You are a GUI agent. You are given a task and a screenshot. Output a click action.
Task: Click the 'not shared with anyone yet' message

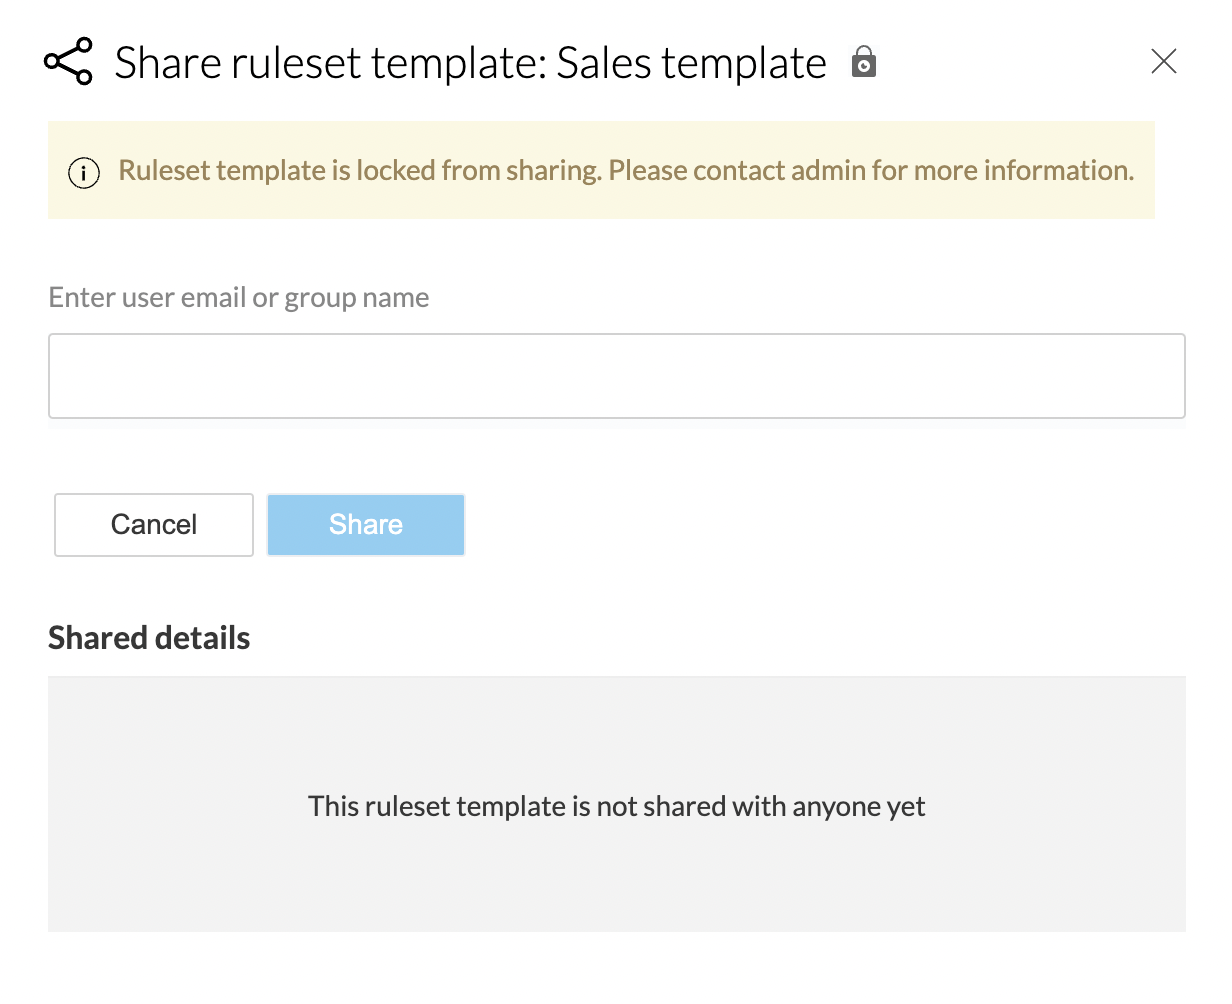coord(616,806)
